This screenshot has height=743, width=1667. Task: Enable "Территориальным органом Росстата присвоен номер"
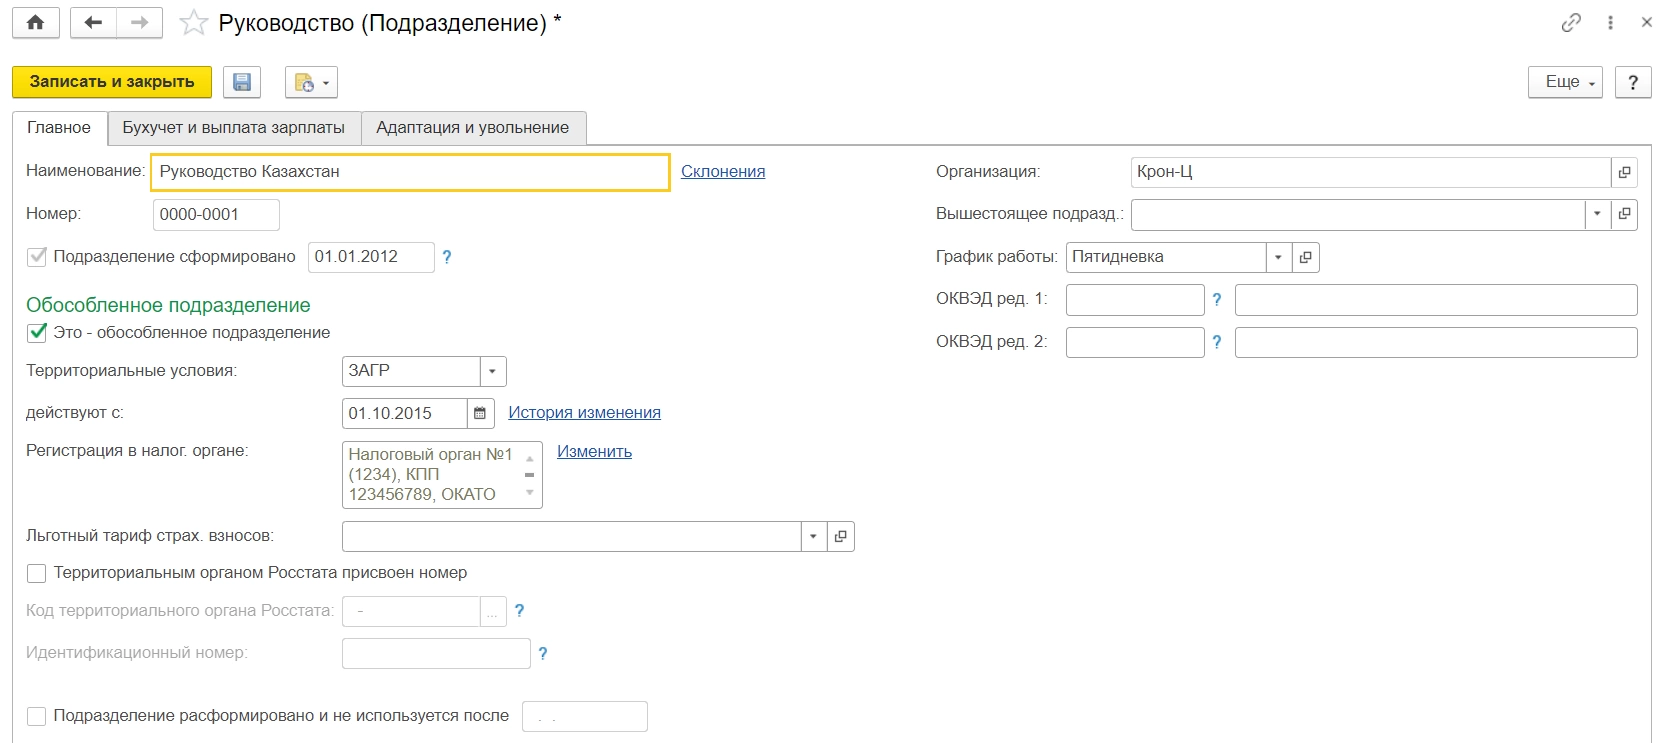37,573
